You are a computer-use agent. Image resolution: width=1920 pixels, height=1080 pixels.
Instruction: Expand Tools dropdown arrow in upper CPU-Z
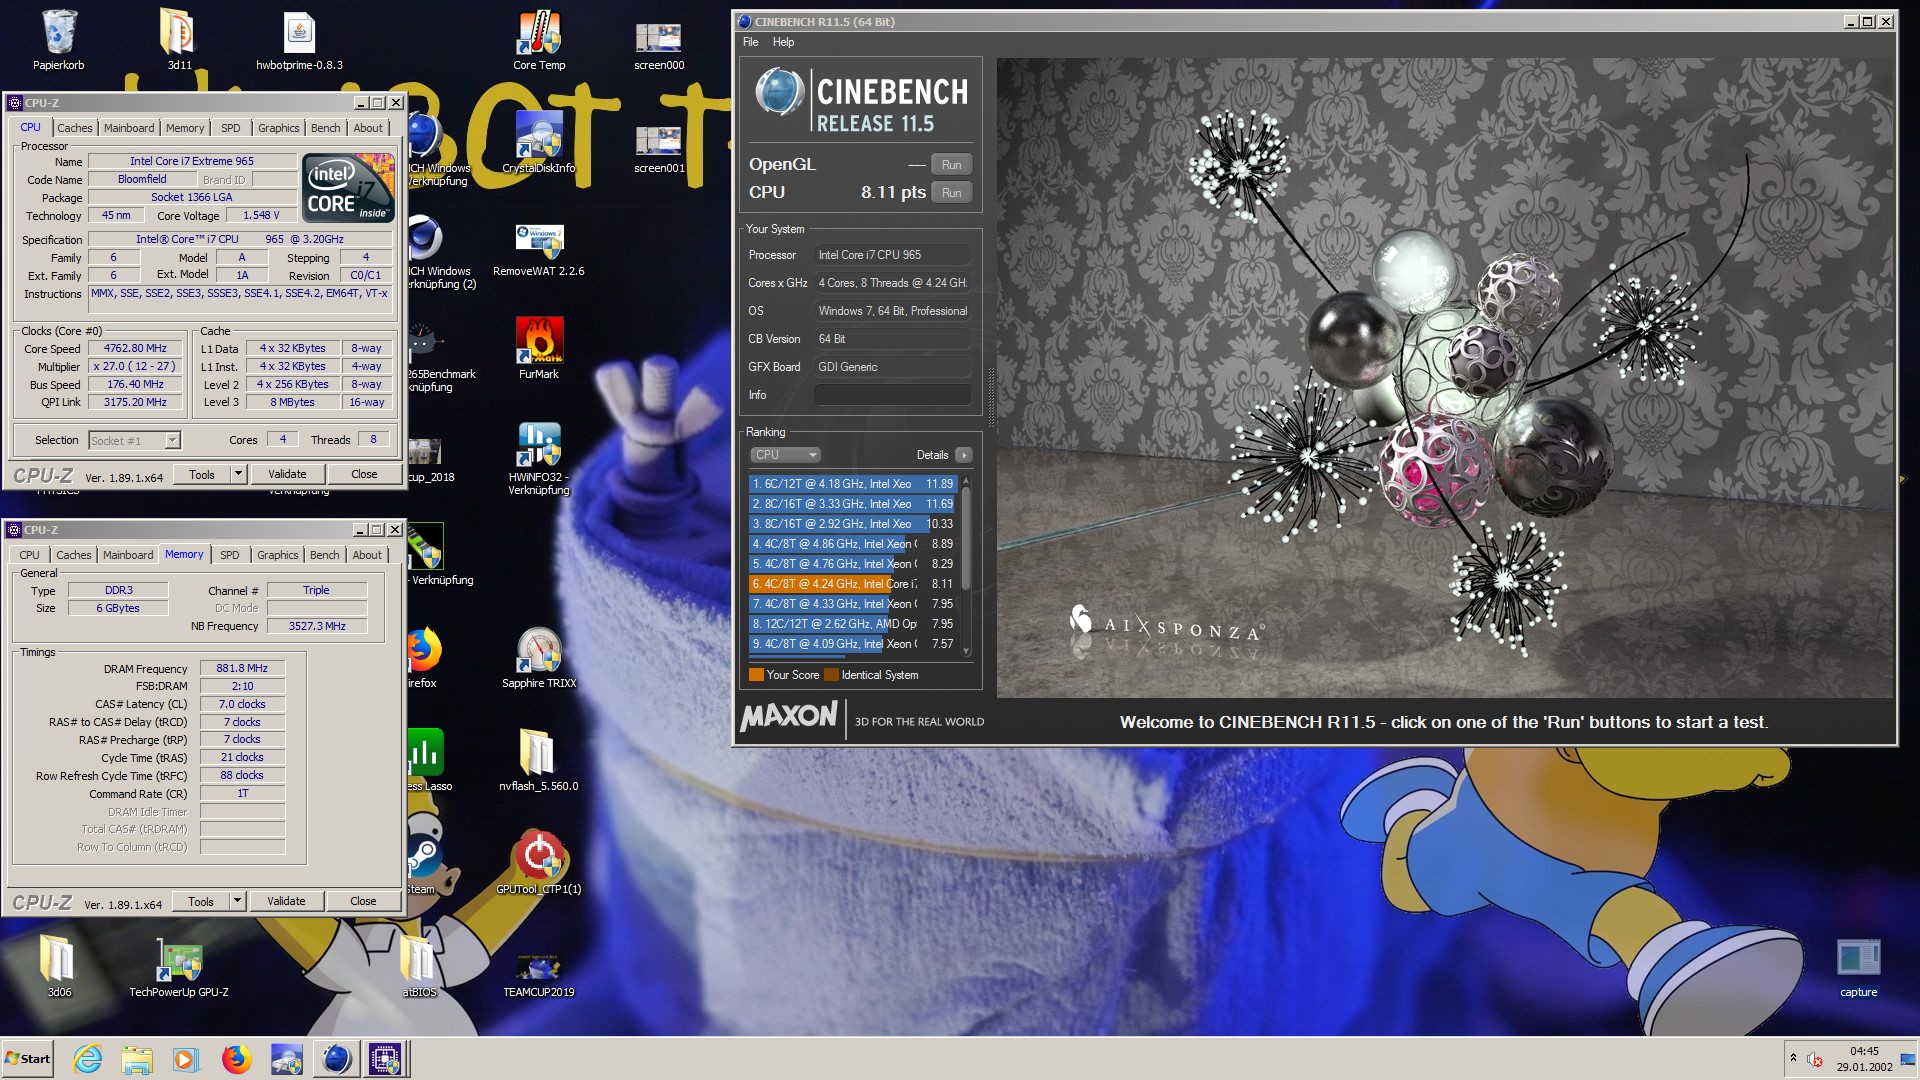(x=238, y=474)
